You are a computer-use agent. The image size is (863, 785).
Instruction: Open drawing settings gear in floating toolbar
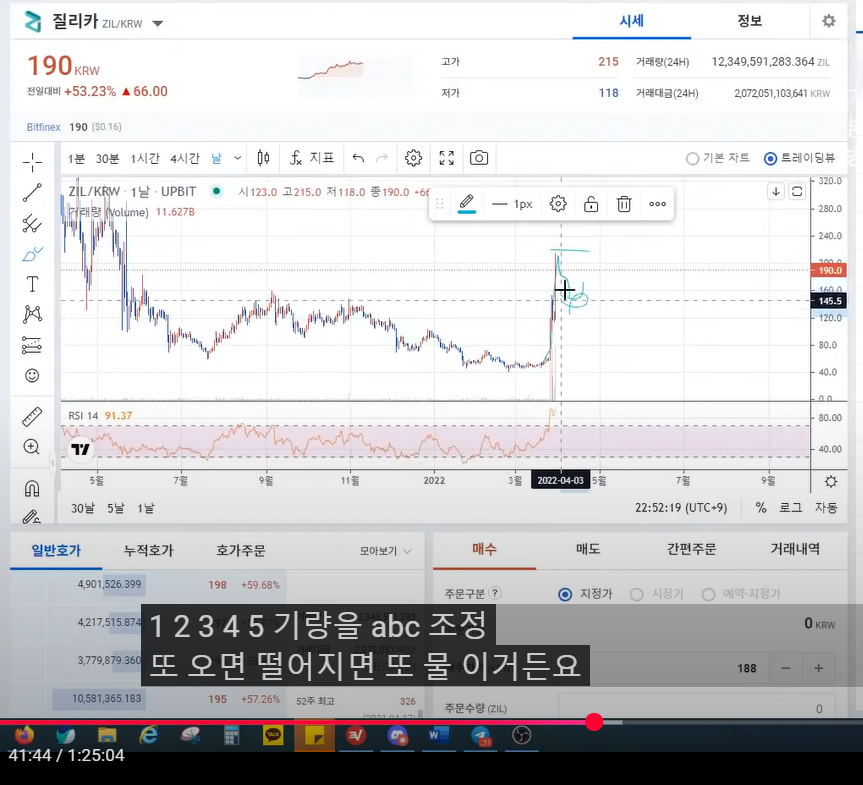558,204
